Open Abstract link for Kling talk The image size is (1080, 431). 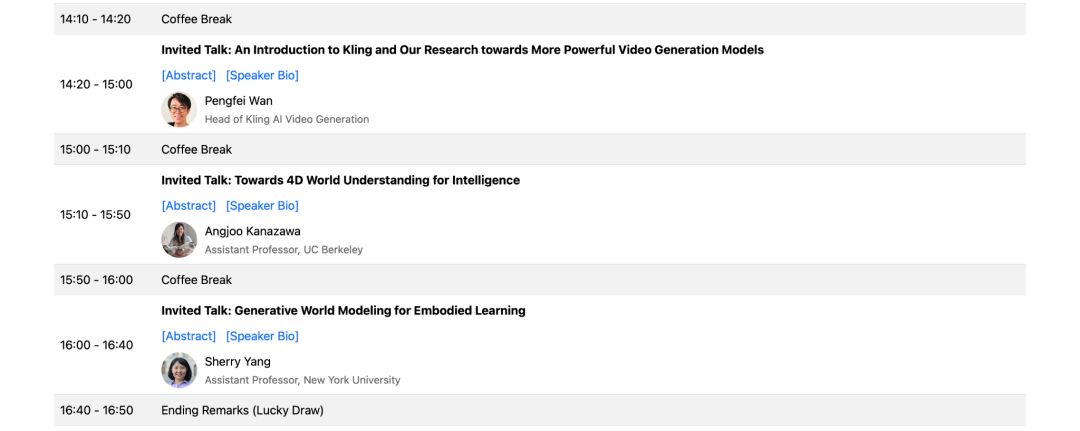click(x=189, y=76)
